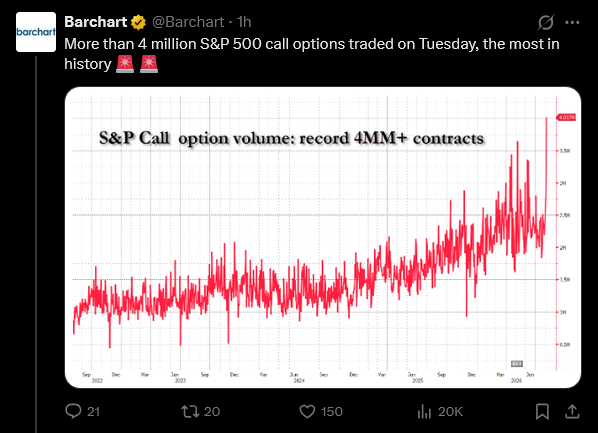Click the 150 likes count
This screenshot has width=598, height=433.
pos(331,412)
